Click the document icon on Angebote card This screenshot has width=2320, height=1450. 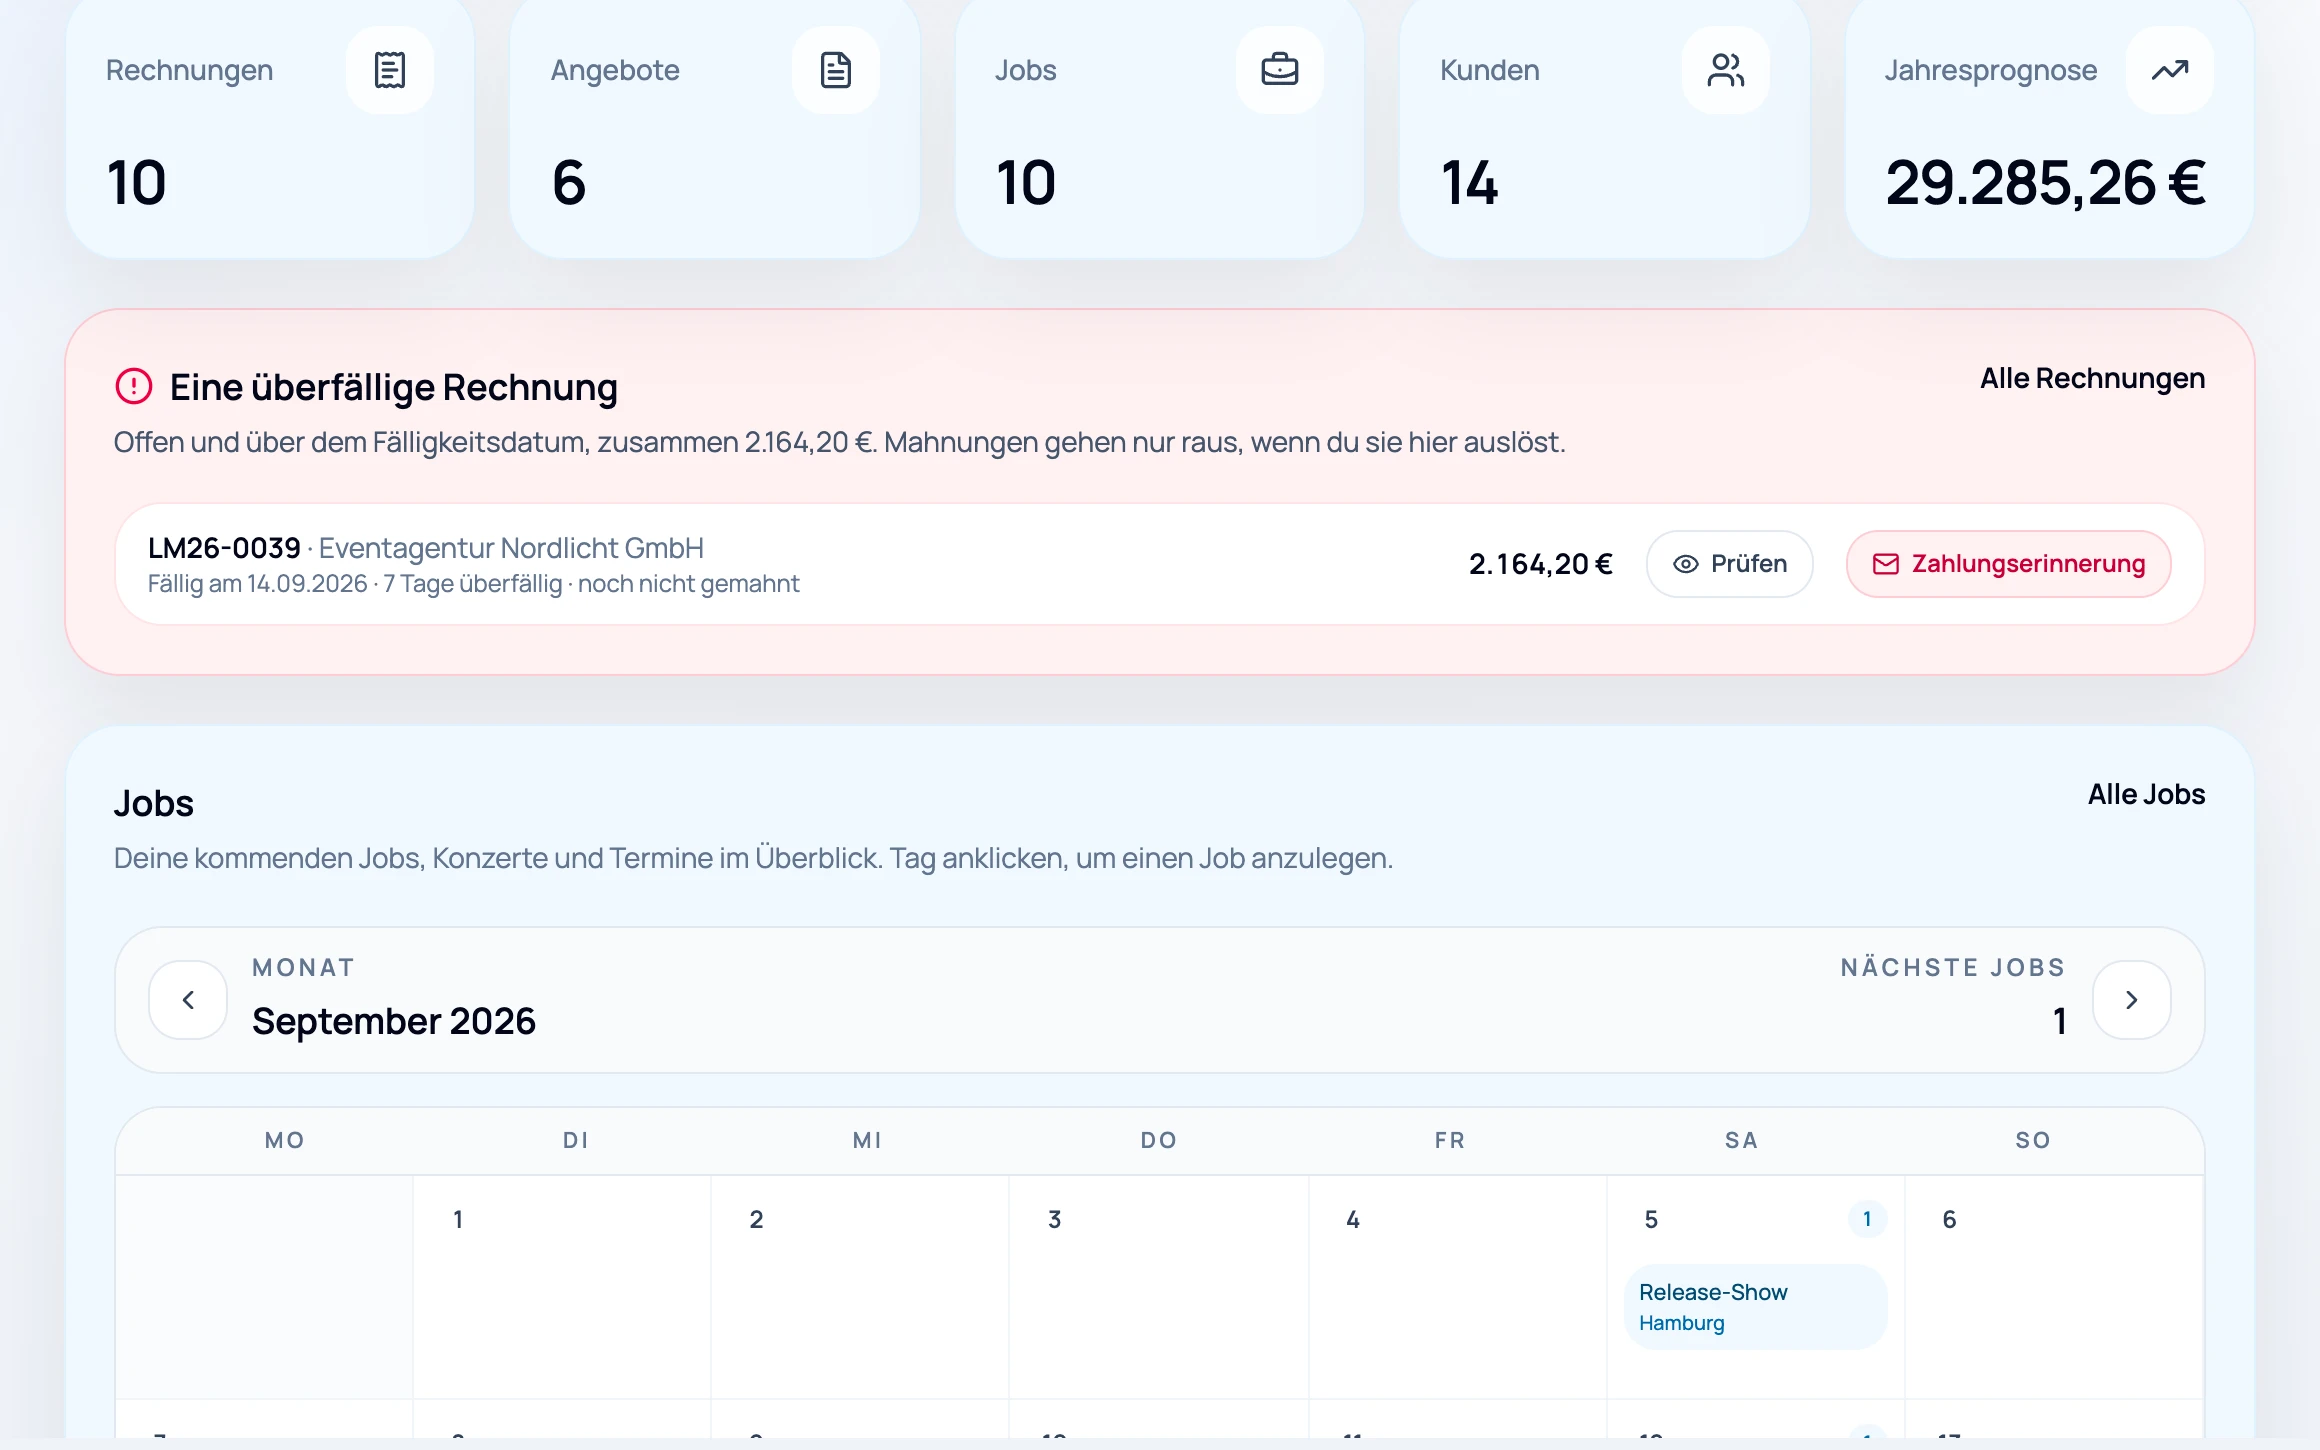(x=836, y=70)
